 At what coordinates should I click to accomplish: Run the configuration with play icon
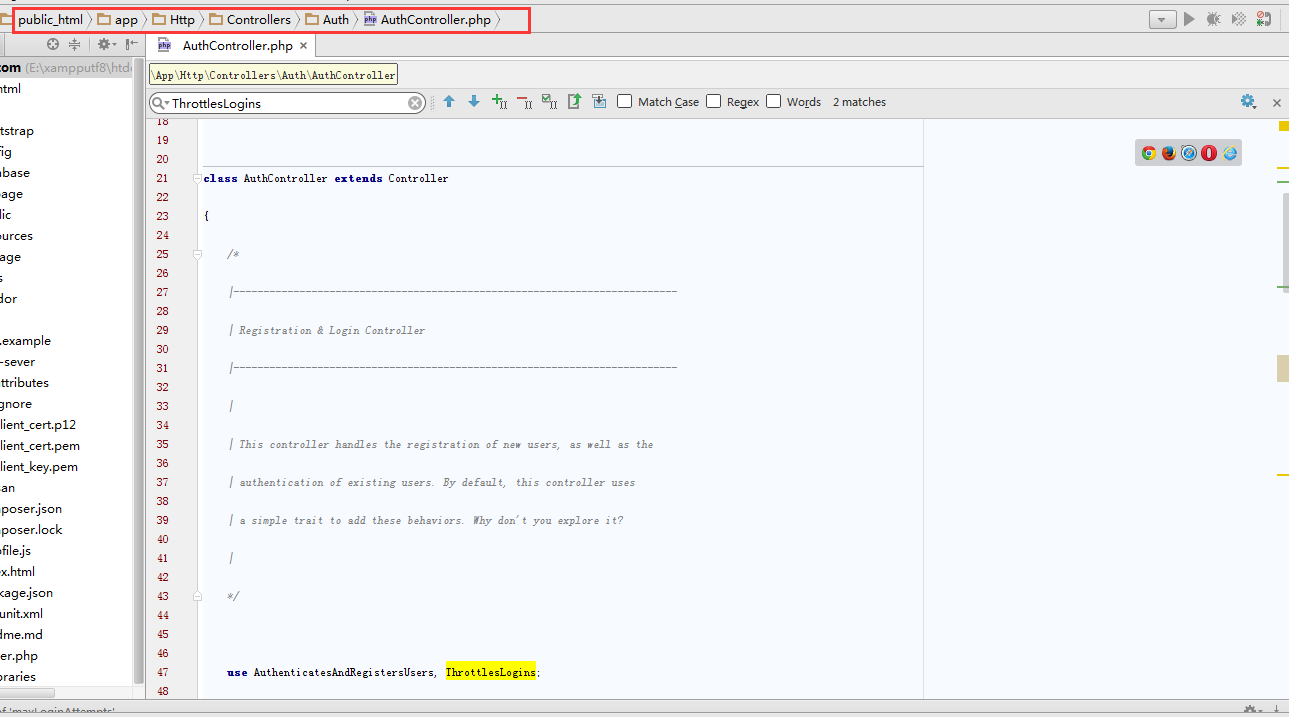pos(1189,19)
